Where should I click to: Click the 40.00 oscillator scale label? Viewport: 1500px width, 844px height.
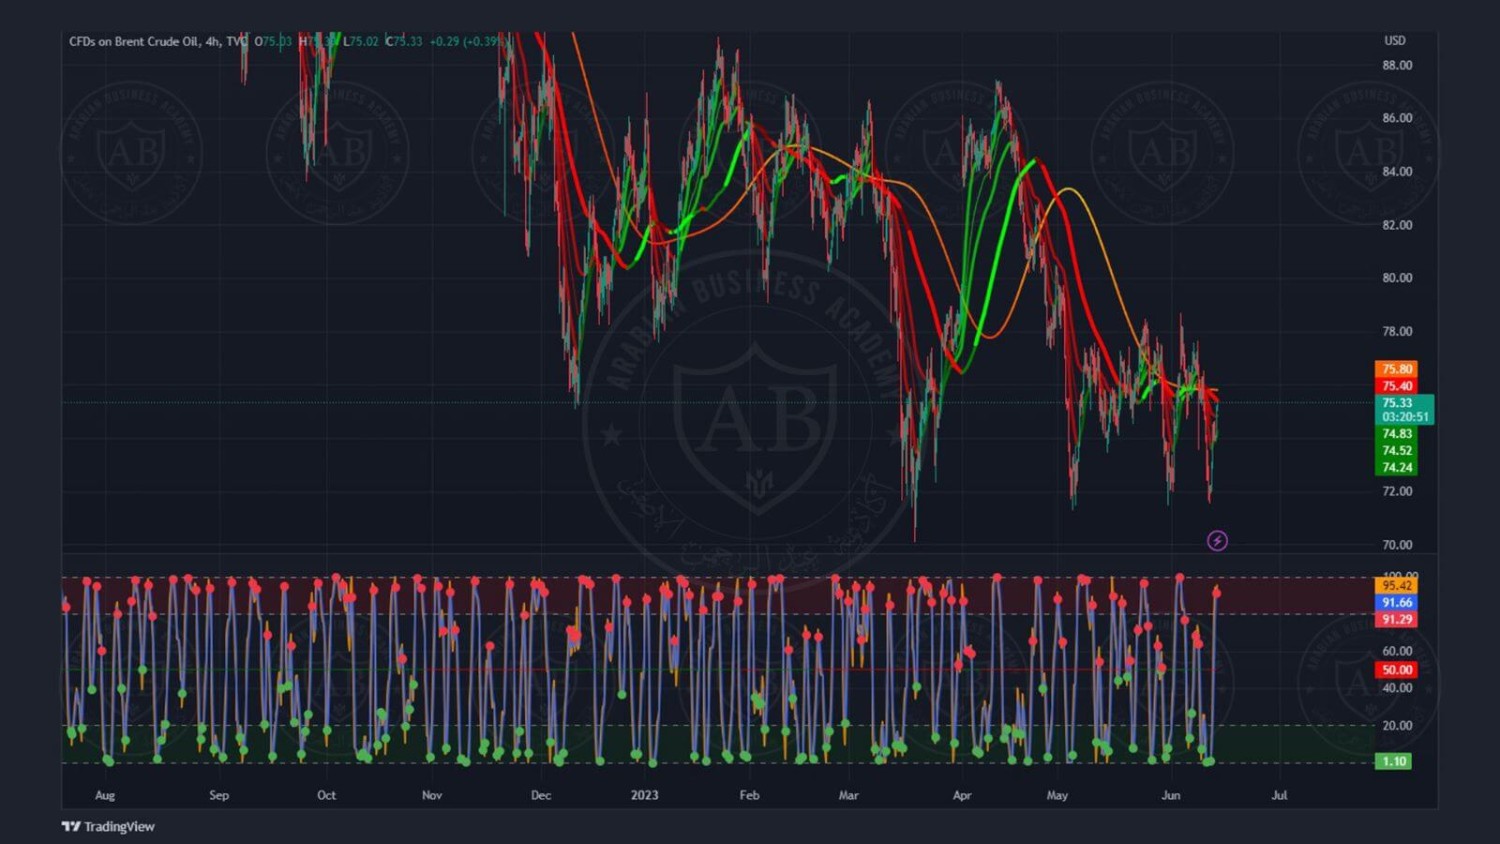pos(1397,688)
